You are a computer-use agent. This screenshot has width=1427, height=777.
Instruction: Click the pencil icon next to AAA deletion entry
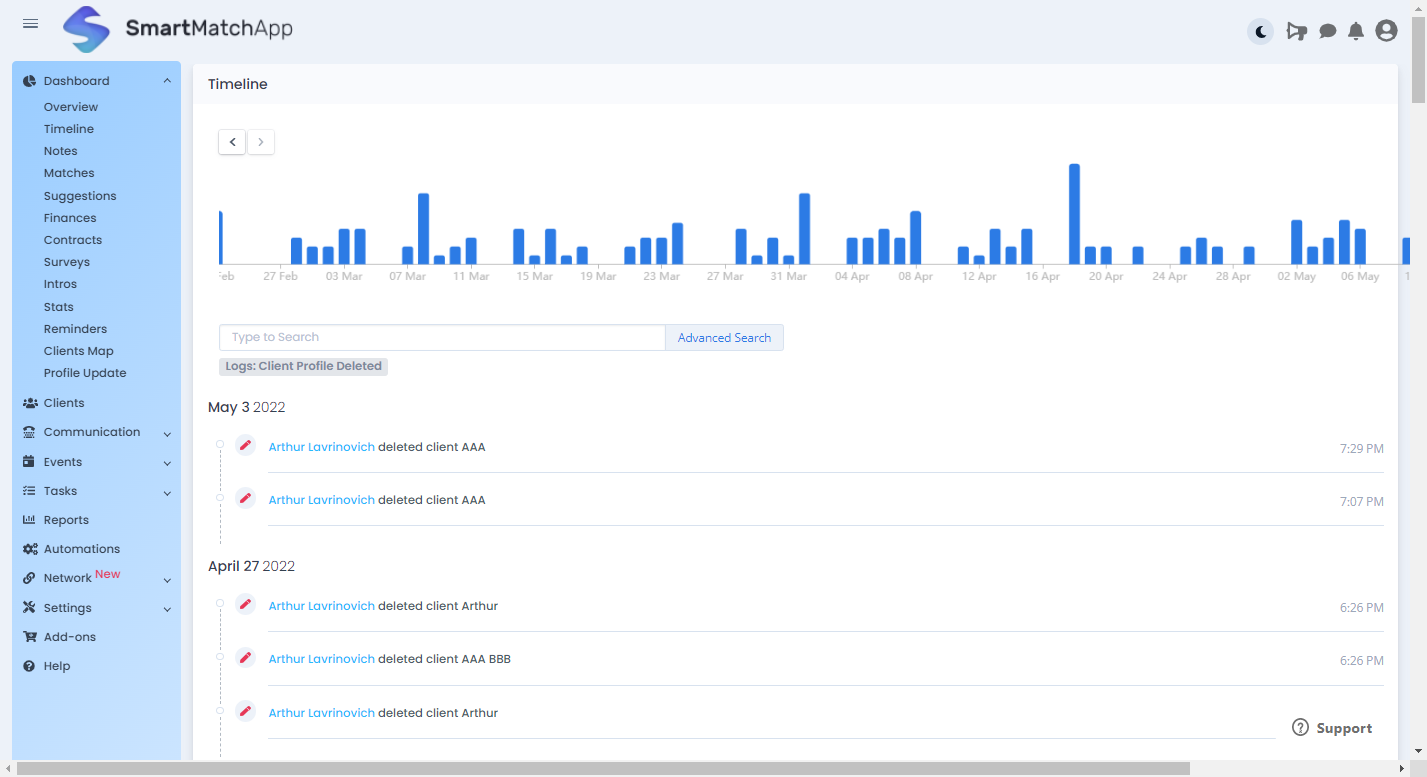tap(245, 445)
